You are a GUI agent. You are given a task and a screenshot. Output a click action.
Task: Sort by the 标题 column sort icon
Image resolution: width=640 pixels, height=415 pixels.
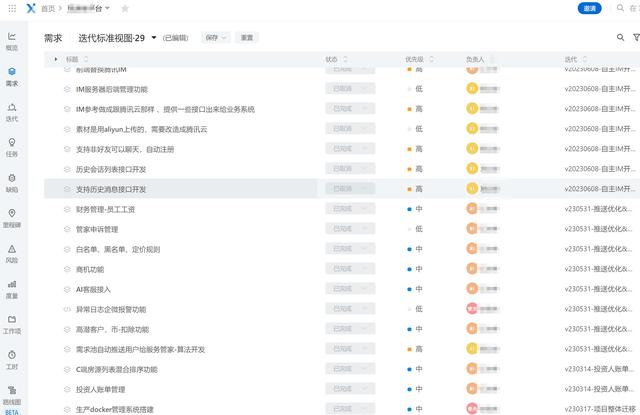tap(86, 59)
